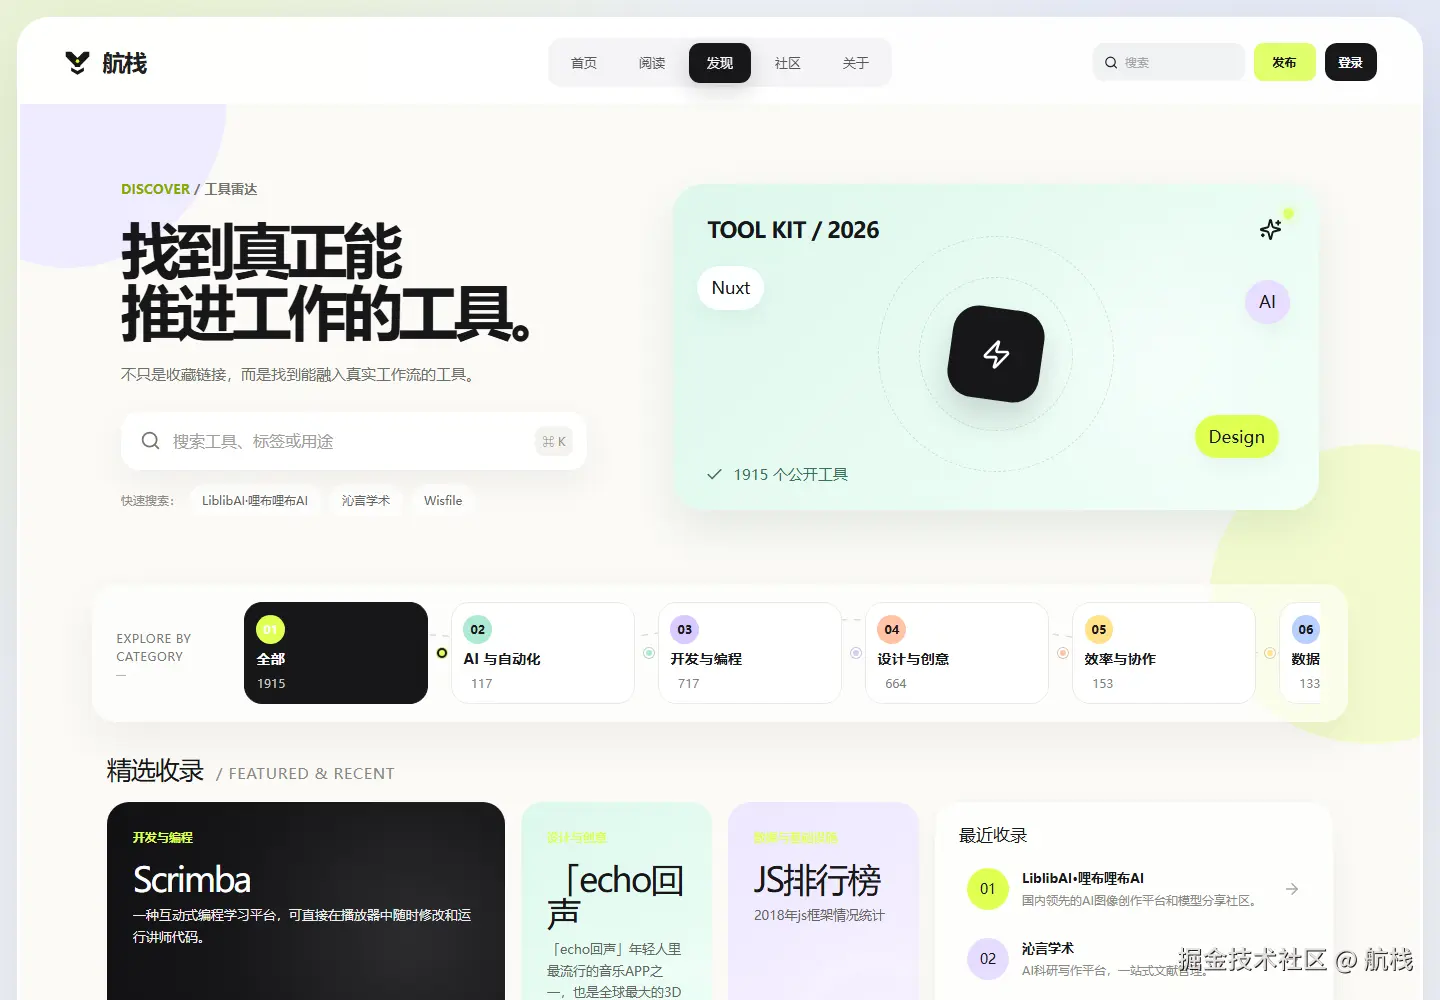Click the 航栈 logo icon
1440x1000 pixels.
pos(77,63)
